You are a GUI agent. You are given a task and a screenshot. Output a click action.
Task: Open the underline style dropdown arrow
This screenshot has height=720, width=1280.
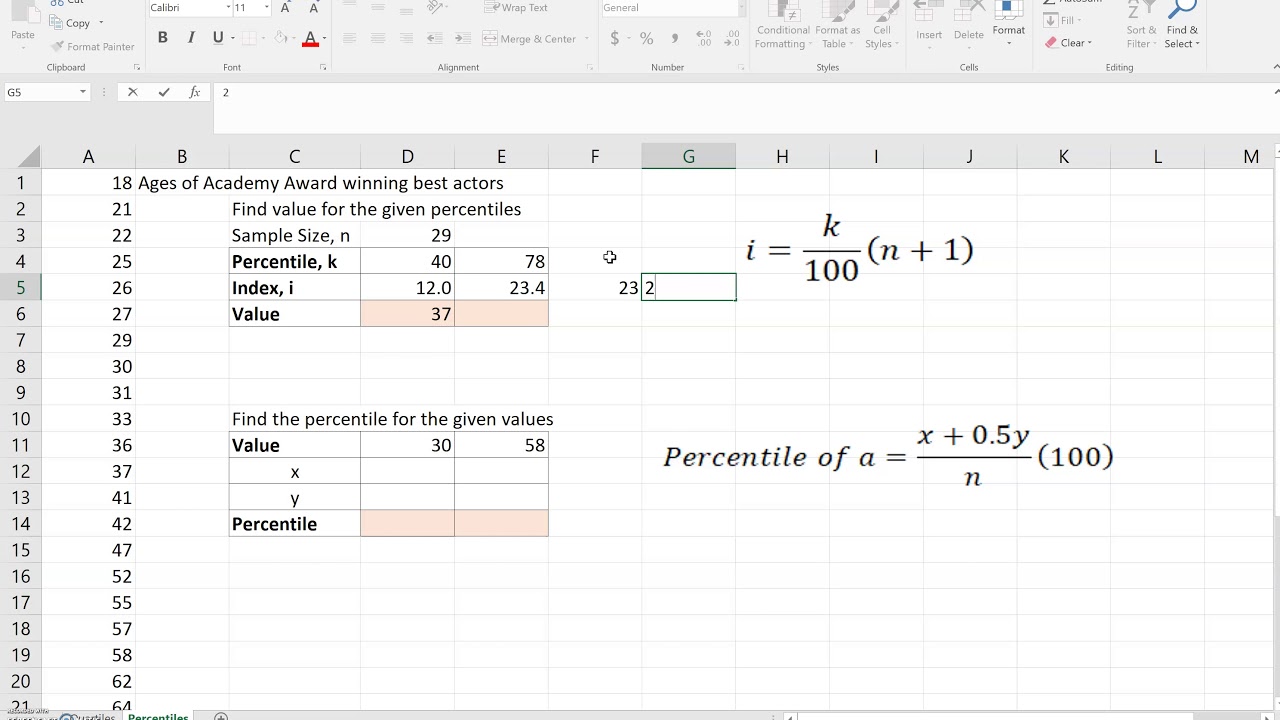click(232, 39)
